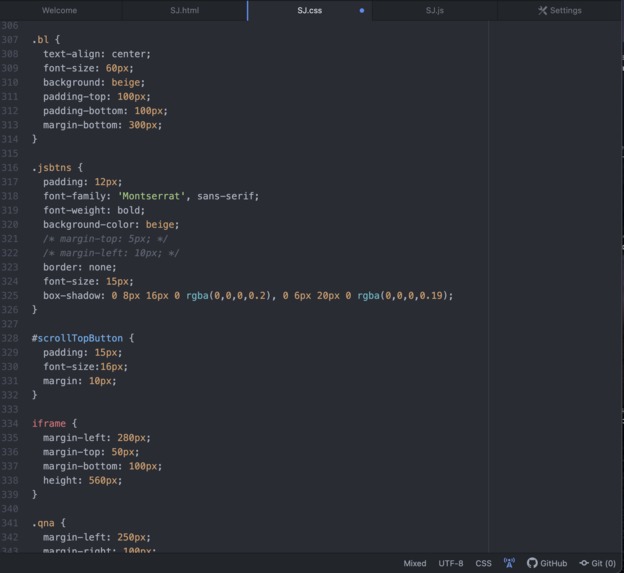The image size is (624, 573).
Task: Open the Mixed line-ending selector
Action: [415, 563]
